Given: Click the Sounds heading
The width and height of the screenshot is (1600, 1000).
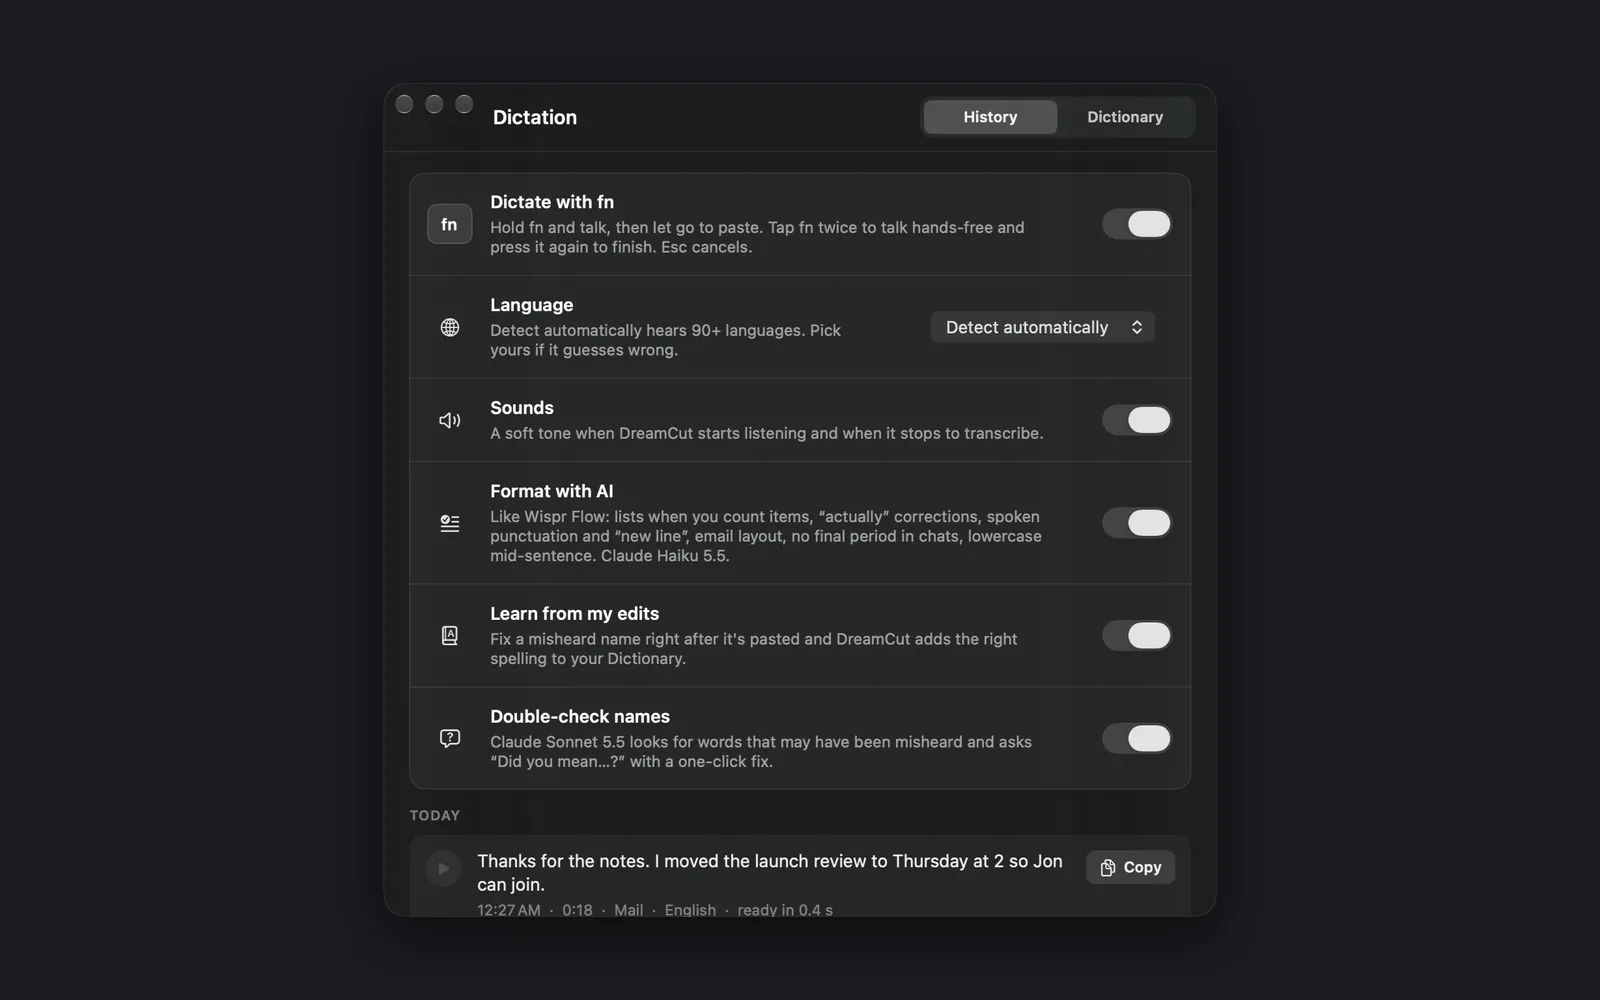Looking at the screenshot, I should (522, 408).
